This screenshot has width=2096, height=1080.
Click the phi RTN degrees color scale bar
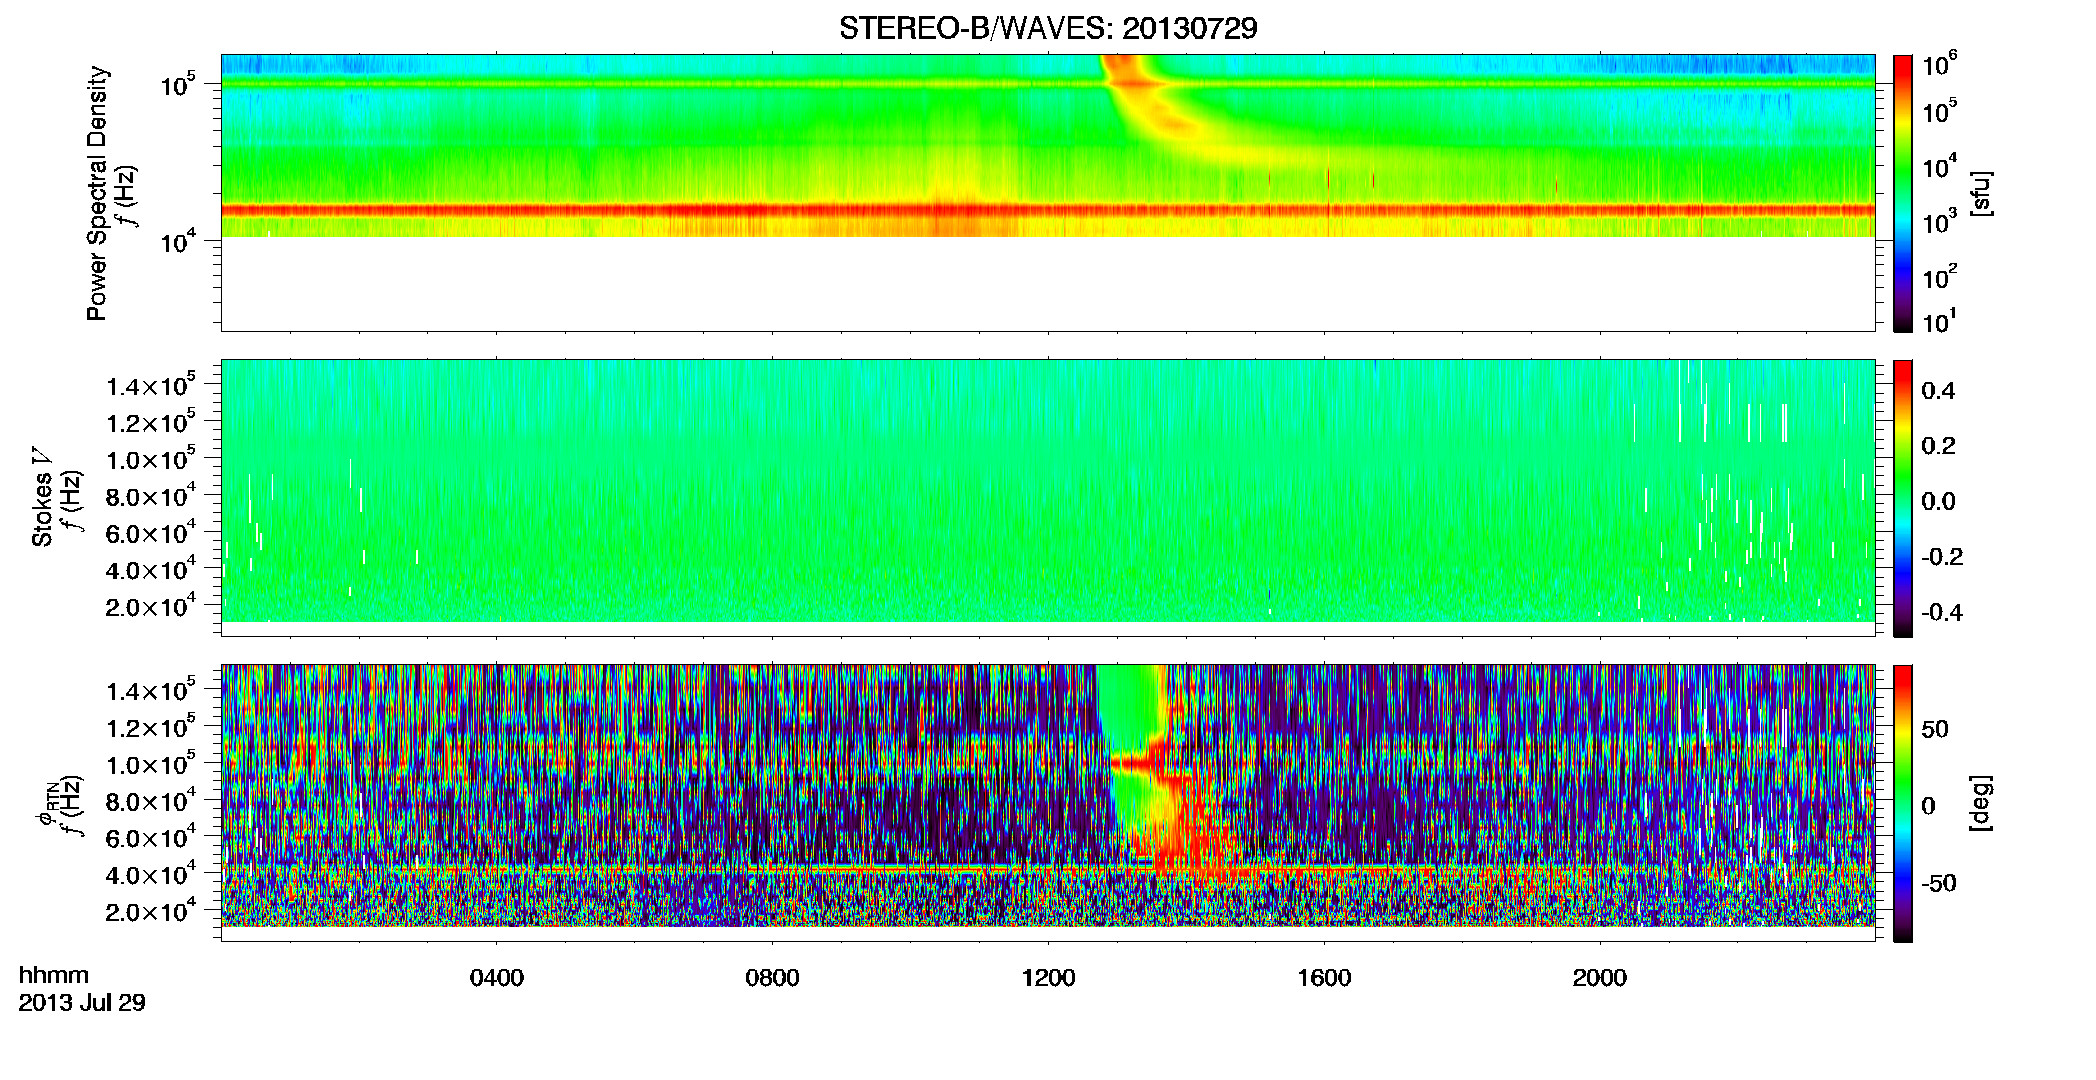click(1903, 803)
